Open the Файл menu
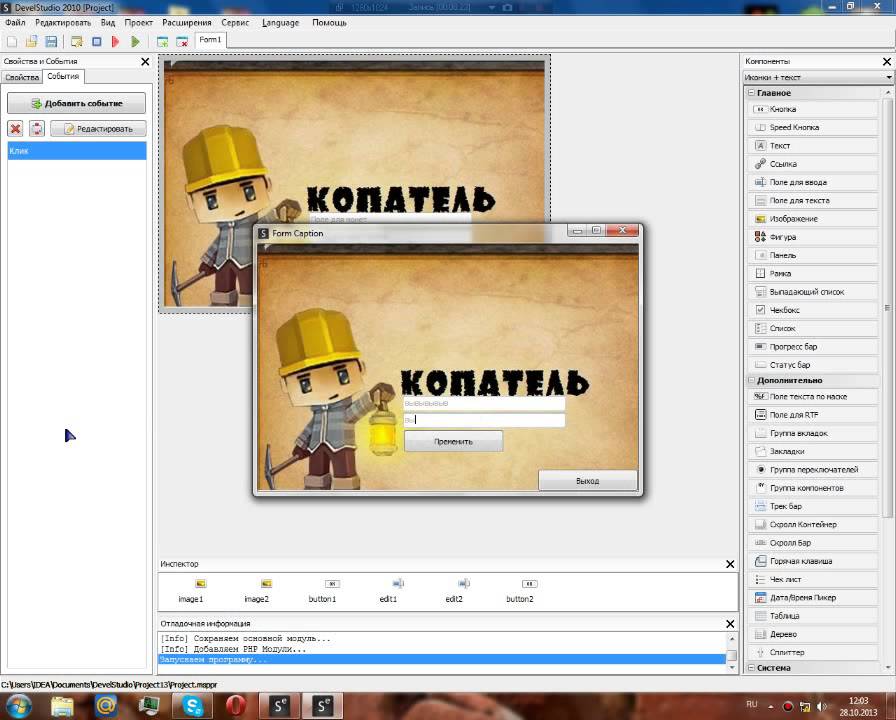The height and width of the screenshot is (720, 896). click(x=15, y=23)
